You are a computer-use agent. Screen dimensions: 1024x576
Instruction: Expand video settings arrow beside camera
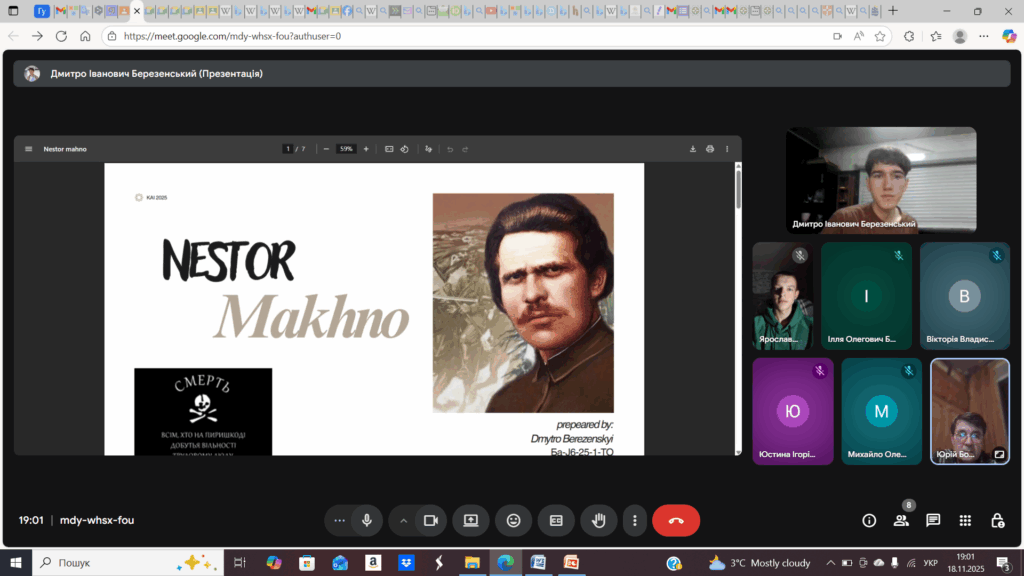point(404,520)
